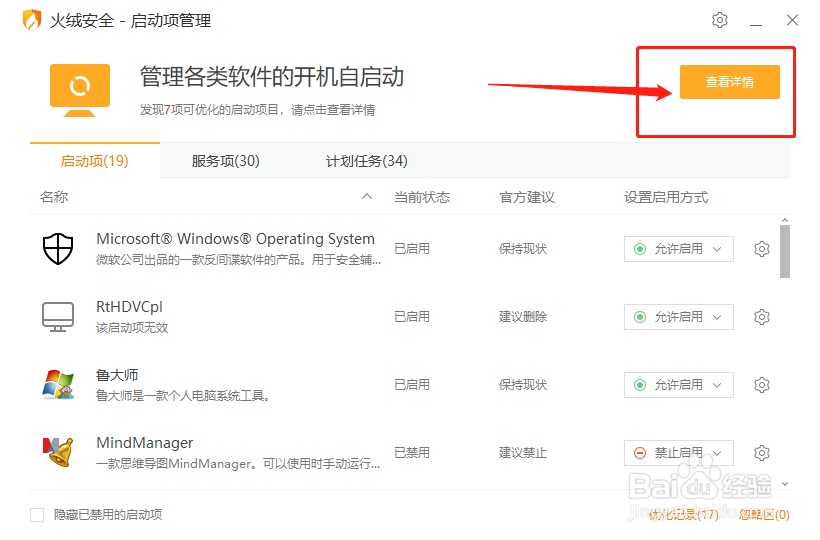Open the 优化记录(17) link
The height and width of the screenshot is (540, 820).
(684, 515)
